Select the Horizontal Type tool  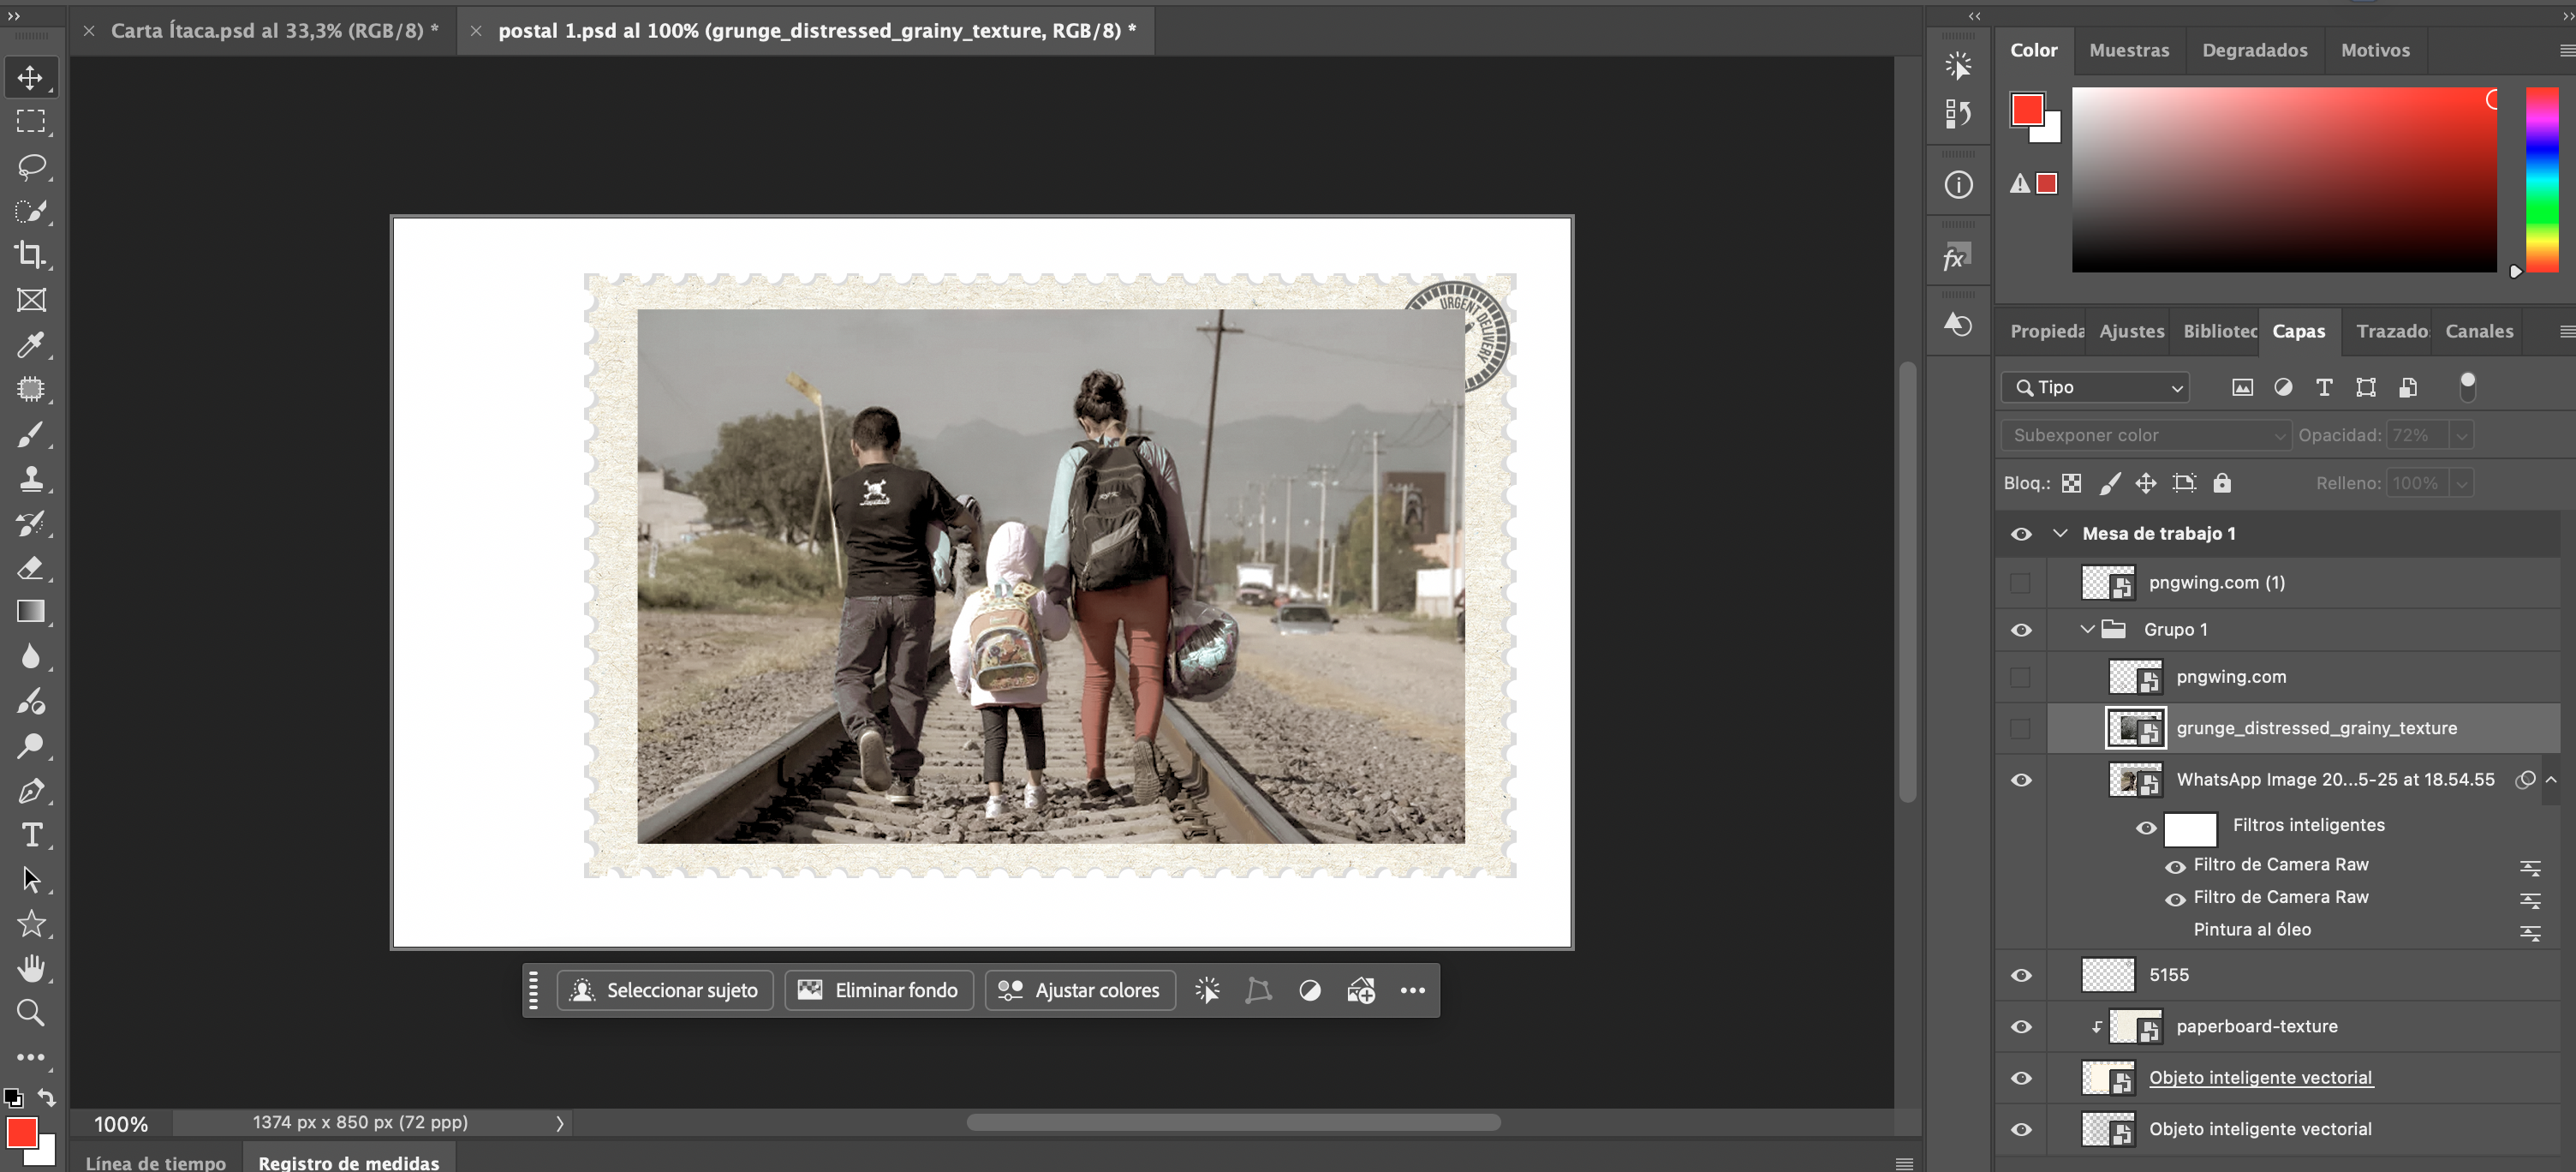point(31,835)
